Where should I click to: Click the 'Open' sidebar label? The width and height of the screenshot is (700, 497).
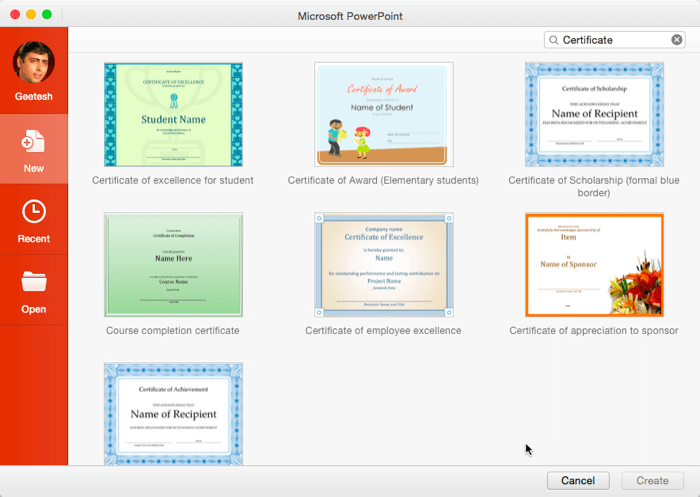(33, 309)
